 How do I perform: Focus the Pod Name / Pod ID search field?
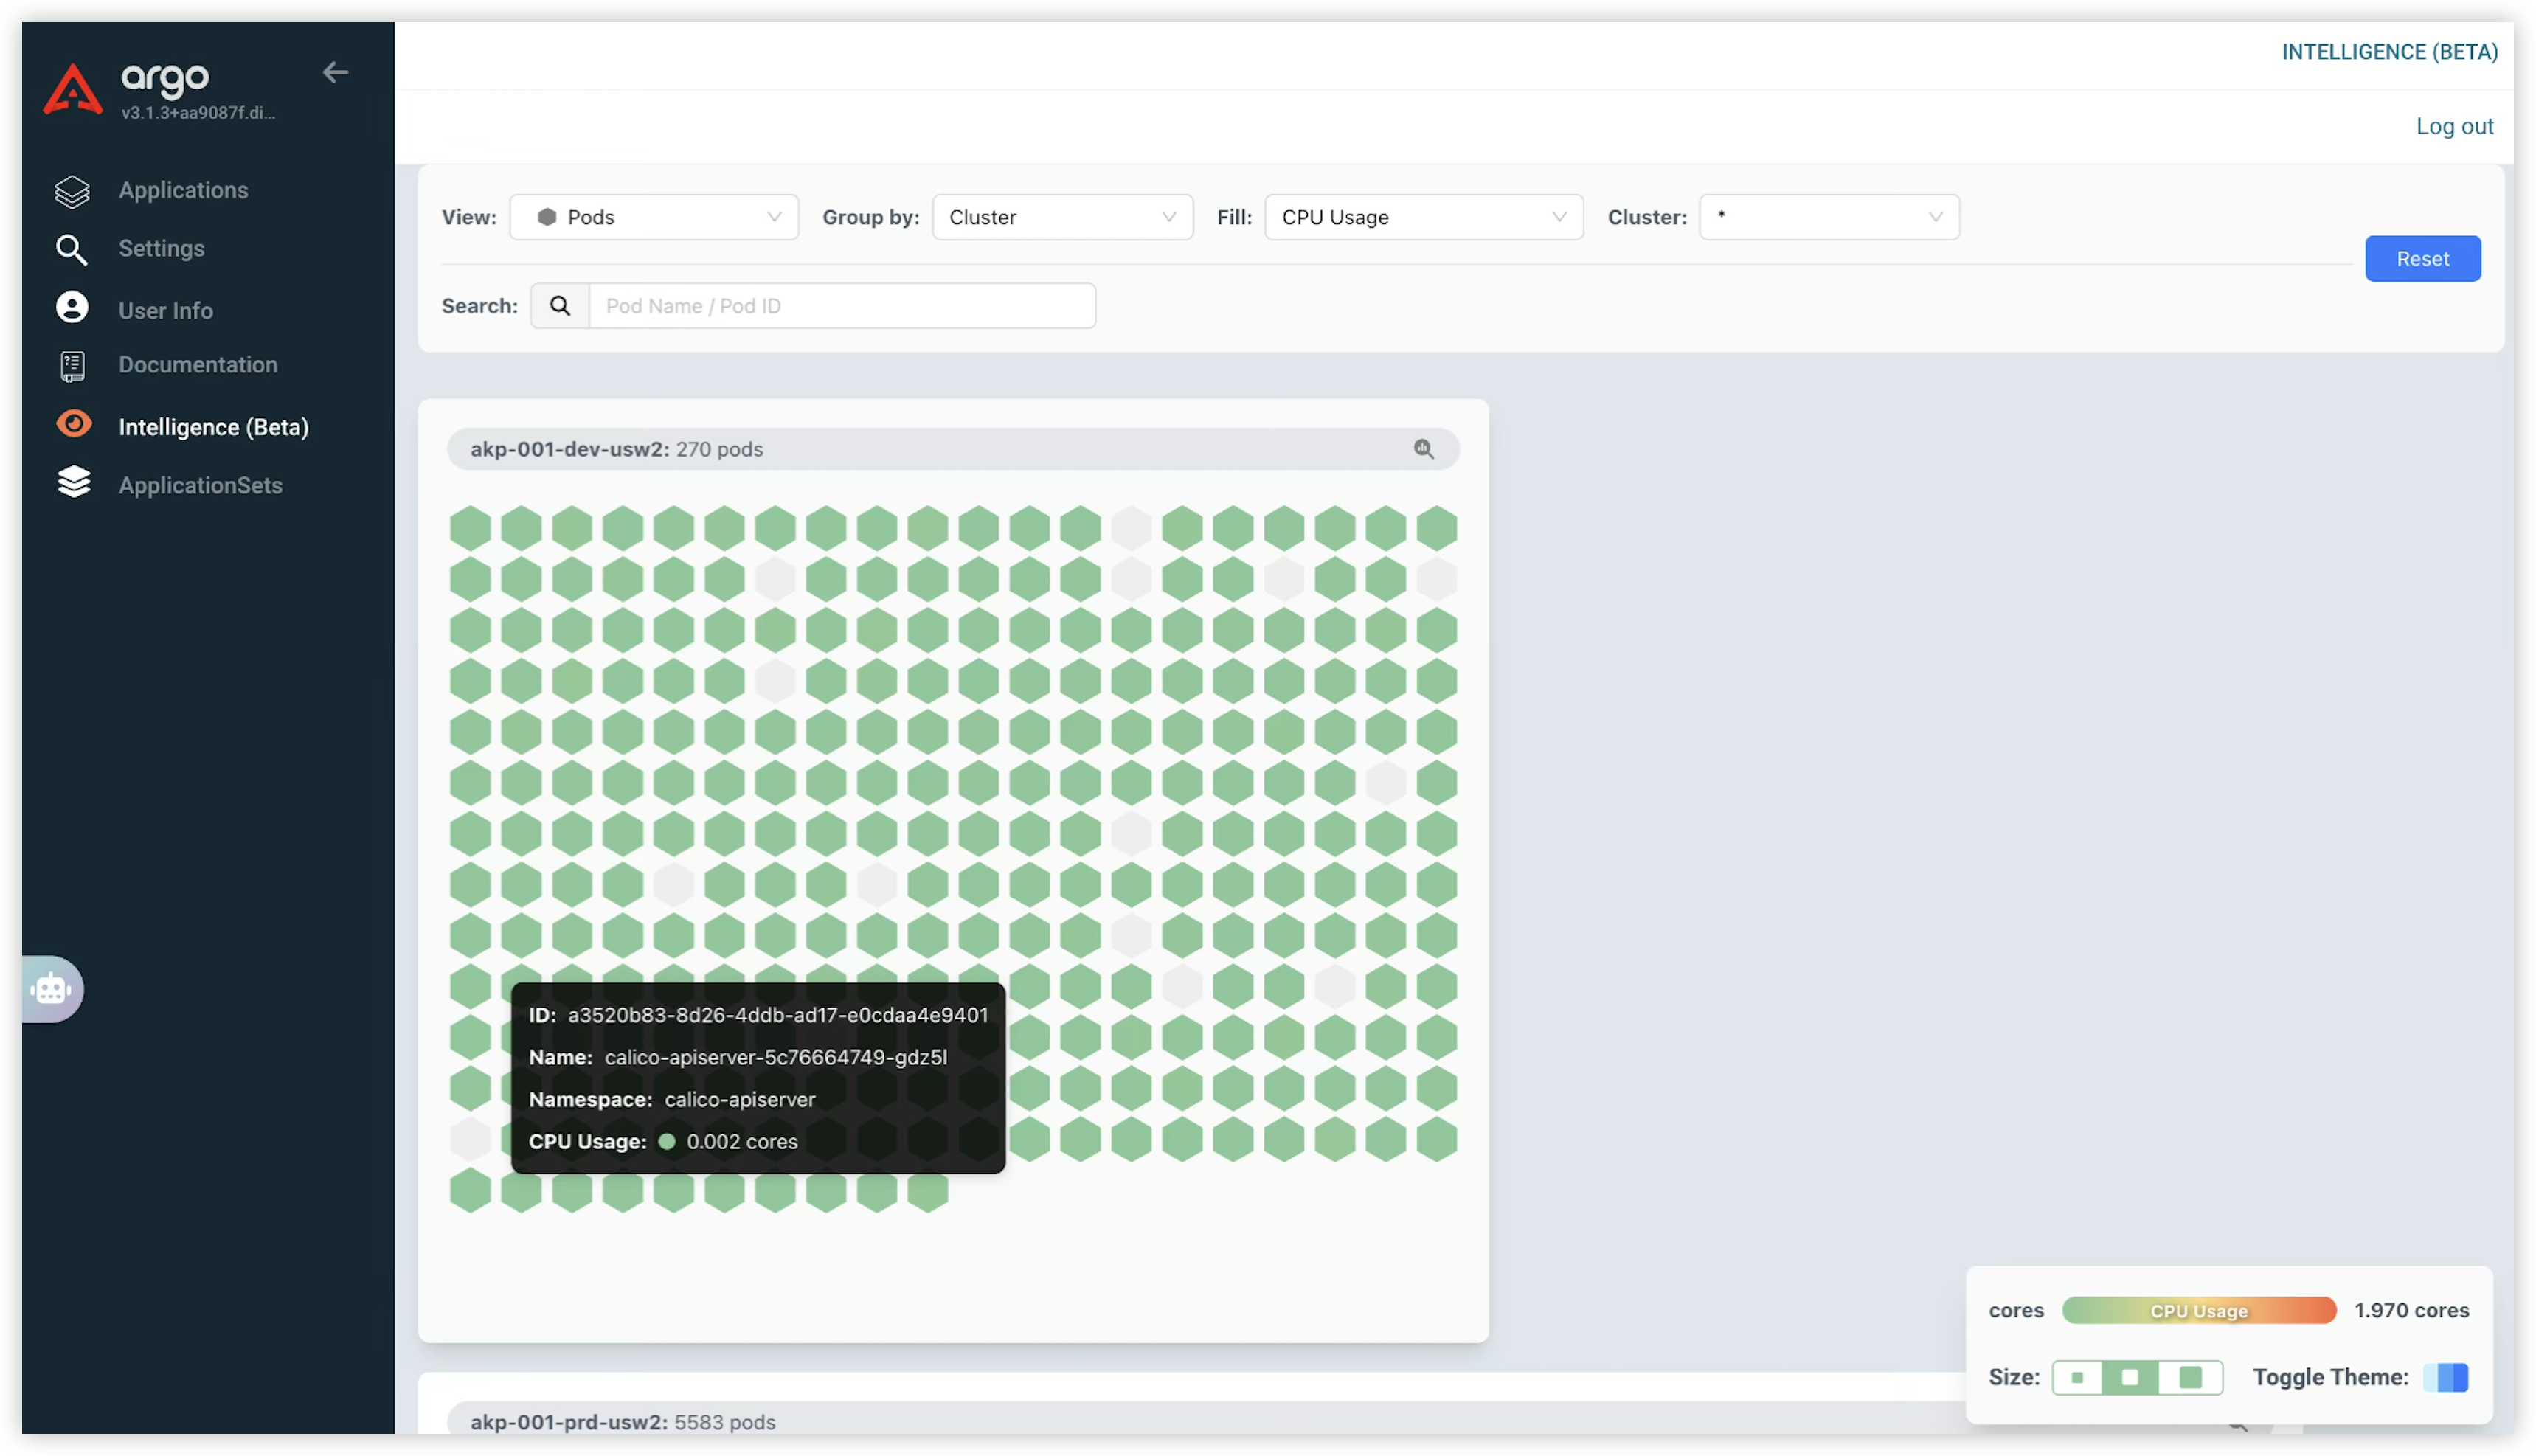pos(842,306)
